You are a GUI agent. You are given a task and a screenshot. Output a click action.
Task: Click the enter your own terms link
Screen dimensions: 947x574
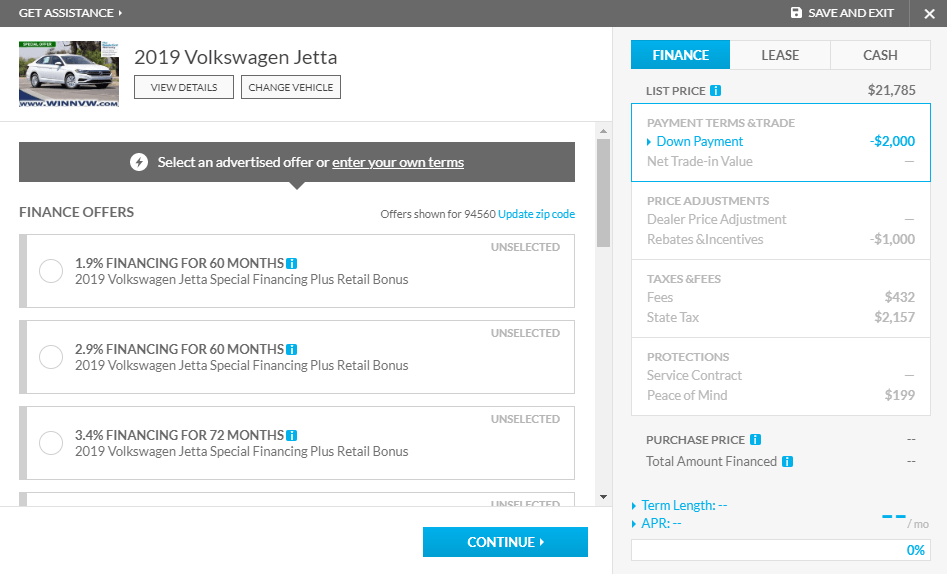[398, 162]
